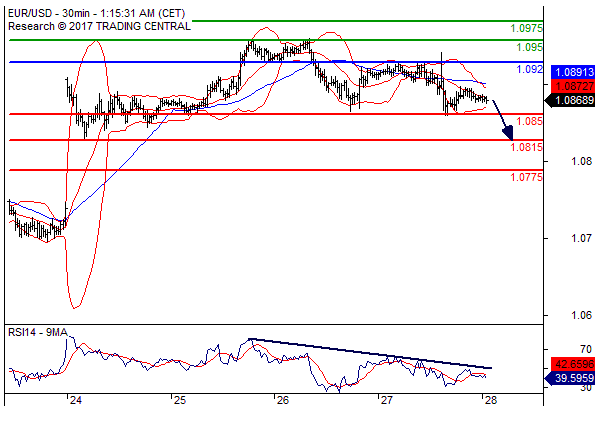Click the date label 24
613x428 pixels.
point(76,400)
